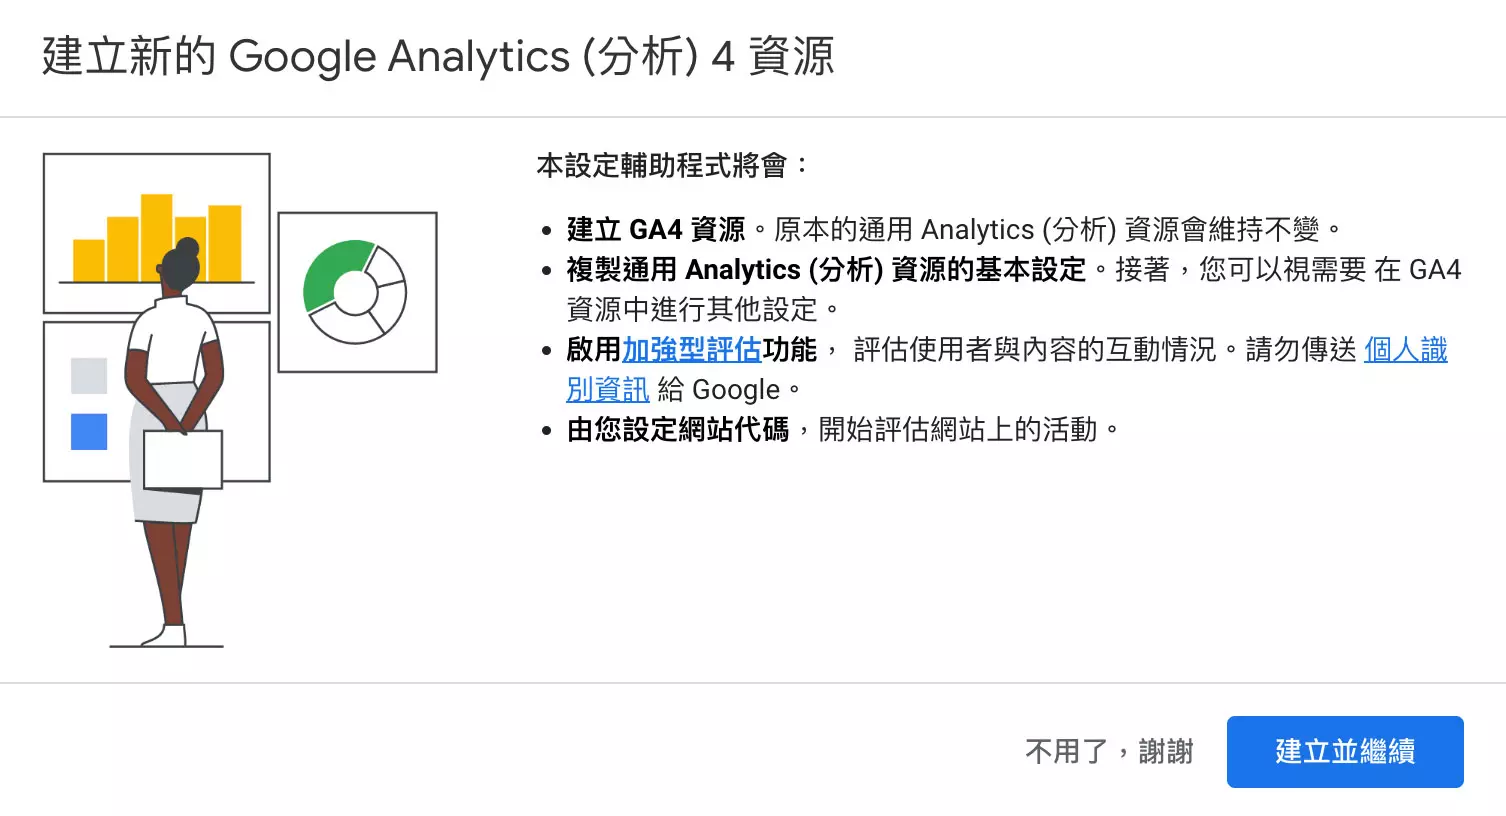Click the blue square in the illustration
This screenshot has height=816, width=1506.
pos(89,432)
